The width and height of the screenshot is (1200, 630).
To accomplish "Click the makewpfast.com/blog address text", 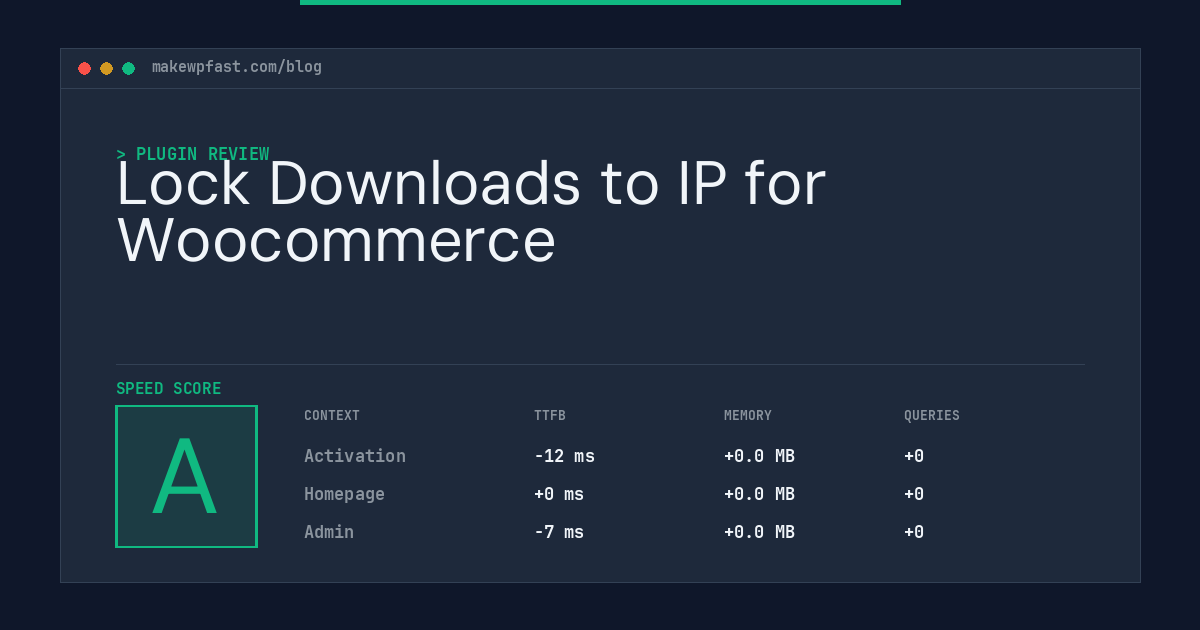I will (237, 67).
